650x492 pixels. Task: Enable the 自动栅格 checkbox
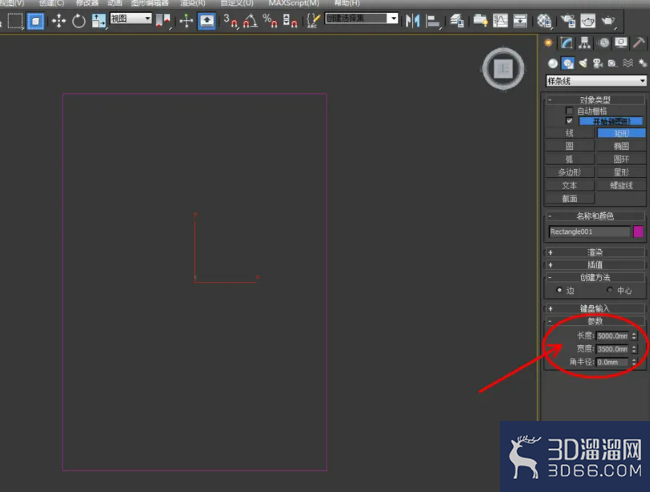[x=569, y=111]
